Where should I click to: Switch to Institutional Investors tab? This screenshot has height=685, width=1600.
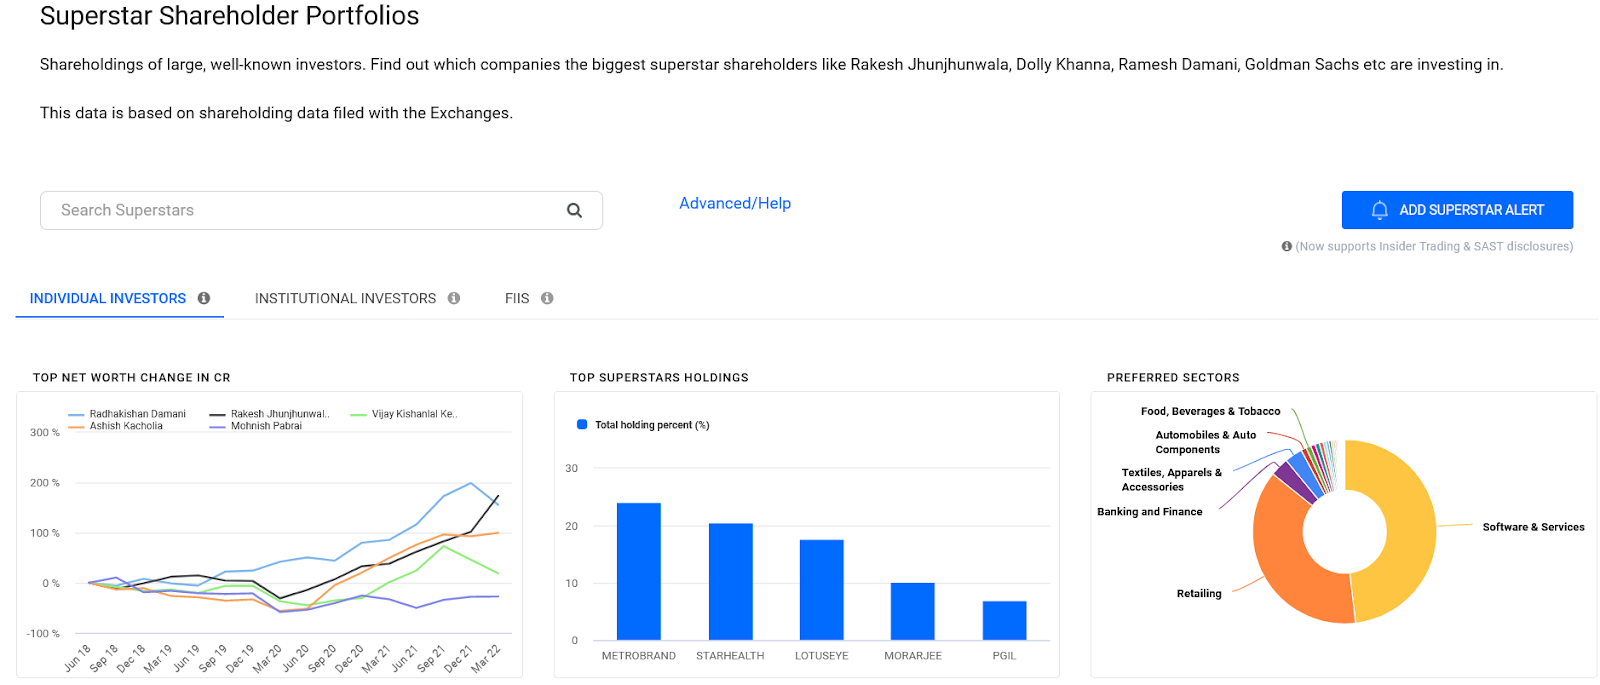(345, 298)
